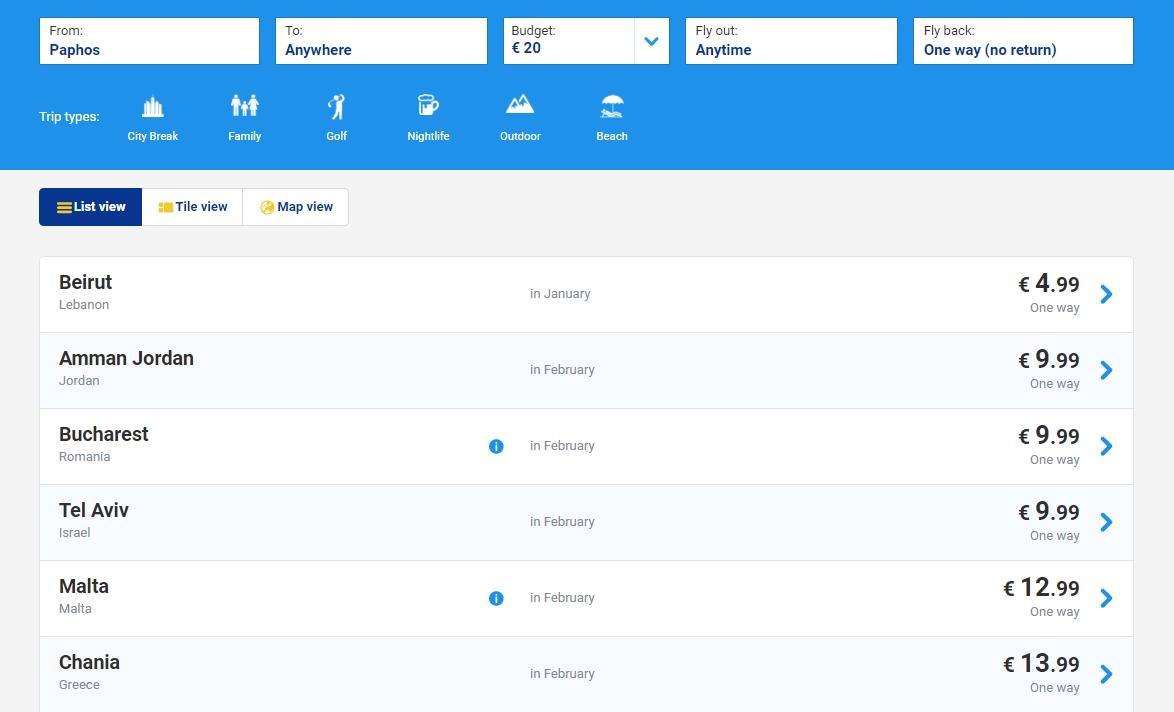Click the € 9.99 price for Bucharest
The width and height of the screenshot is (1174, 712).
click(x=1048, y=436)
